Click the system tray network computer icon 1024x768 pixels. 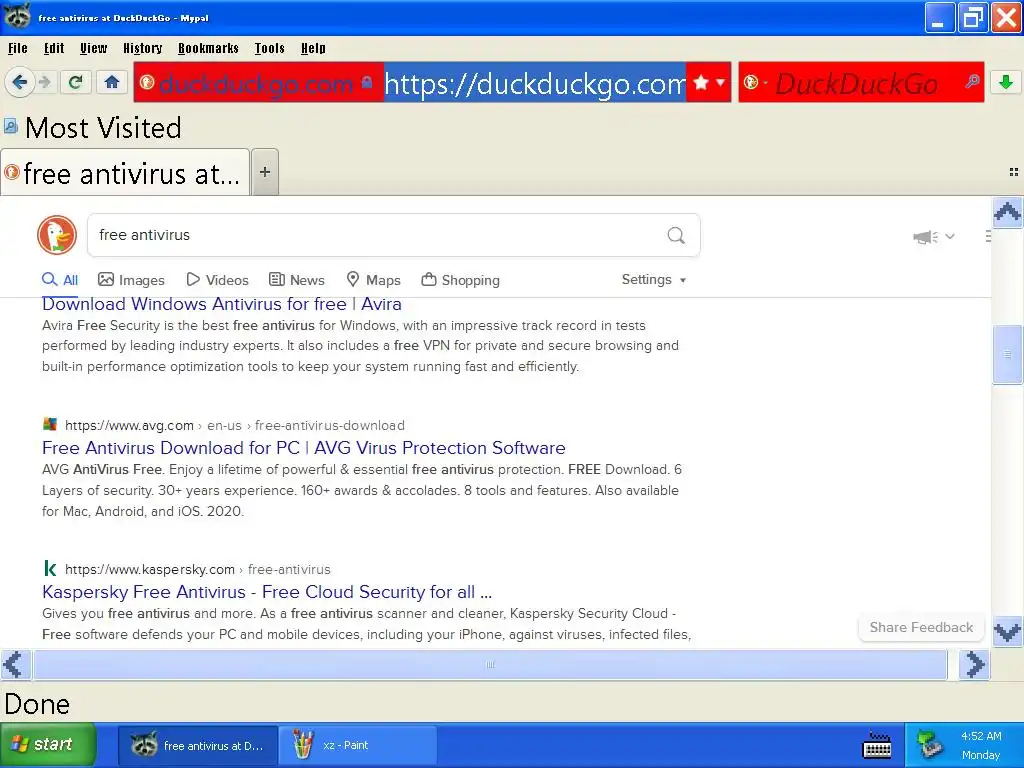(x=929, y=745)
